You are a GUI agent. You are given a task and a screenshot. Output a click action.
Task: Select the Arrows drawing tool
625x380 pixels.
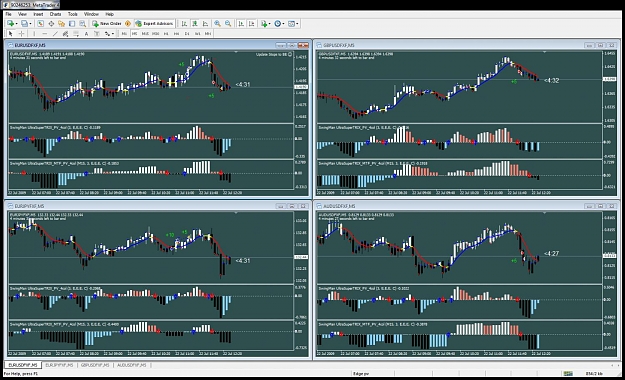point(107,33)
